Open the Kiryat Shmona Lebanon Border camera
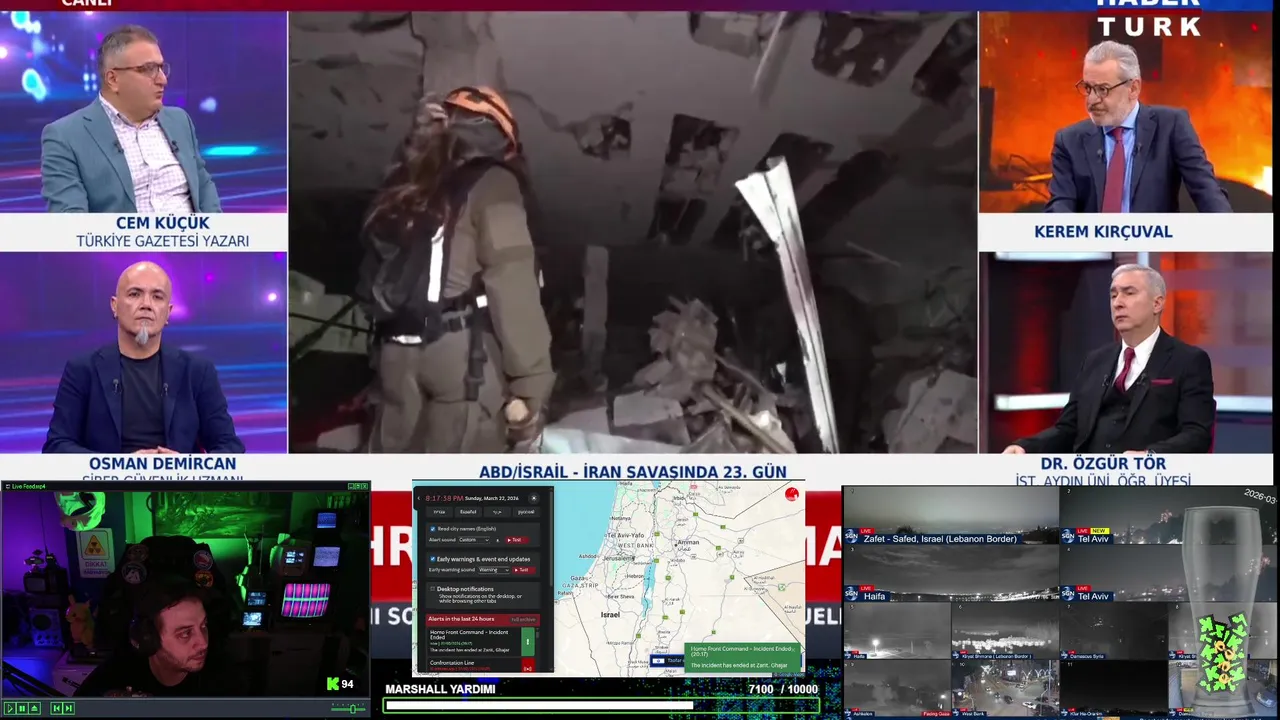 coord(1005,631)
